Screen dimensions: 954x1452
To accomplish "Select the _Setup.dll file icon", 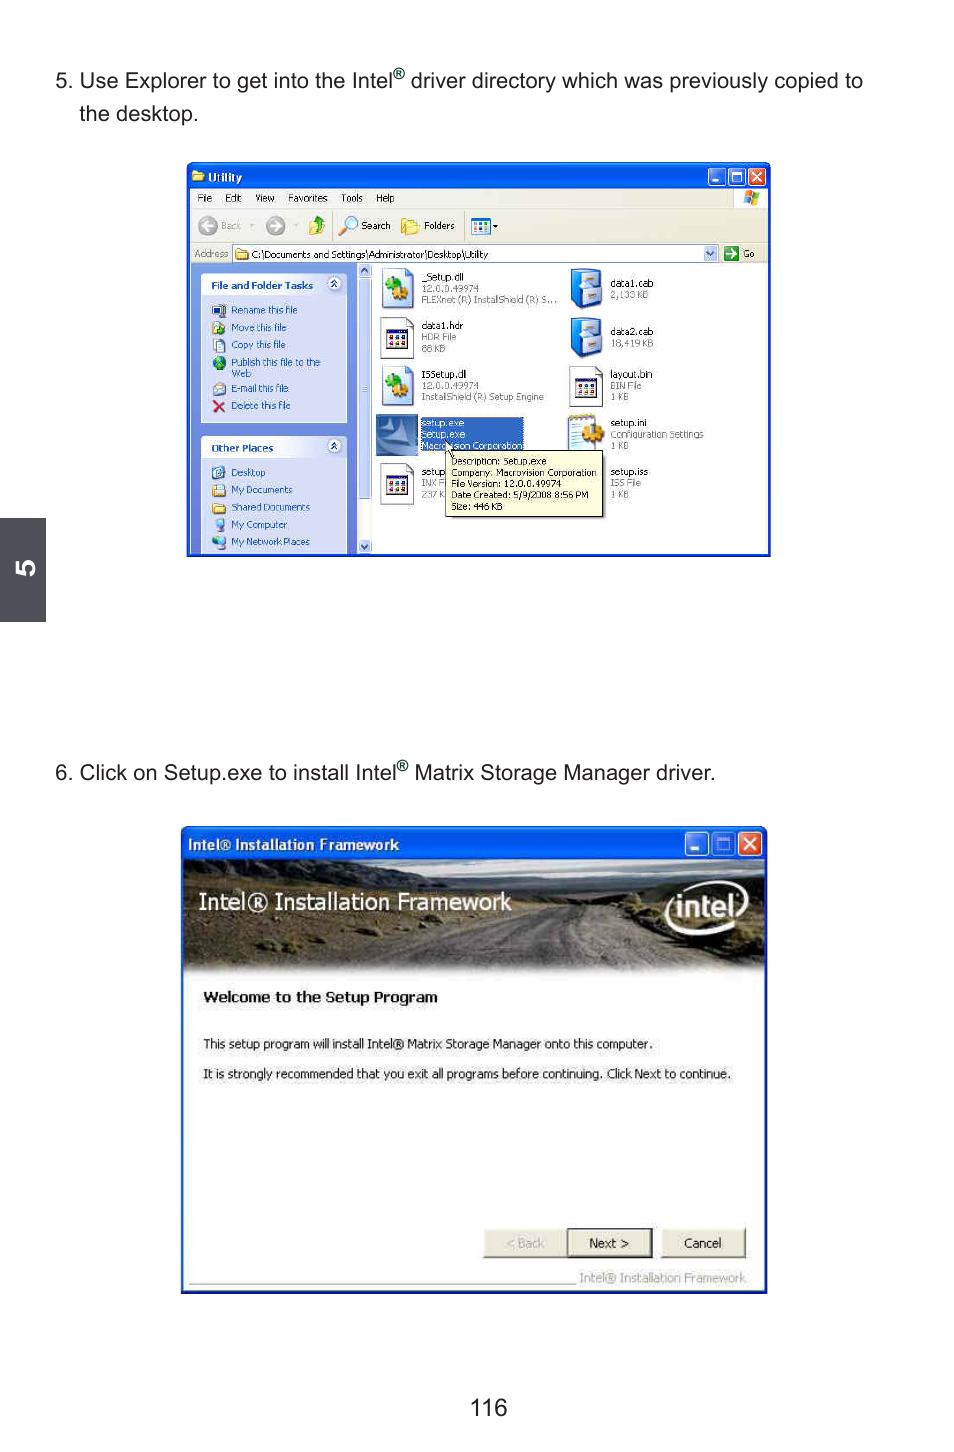I will [x=397, y=289].
